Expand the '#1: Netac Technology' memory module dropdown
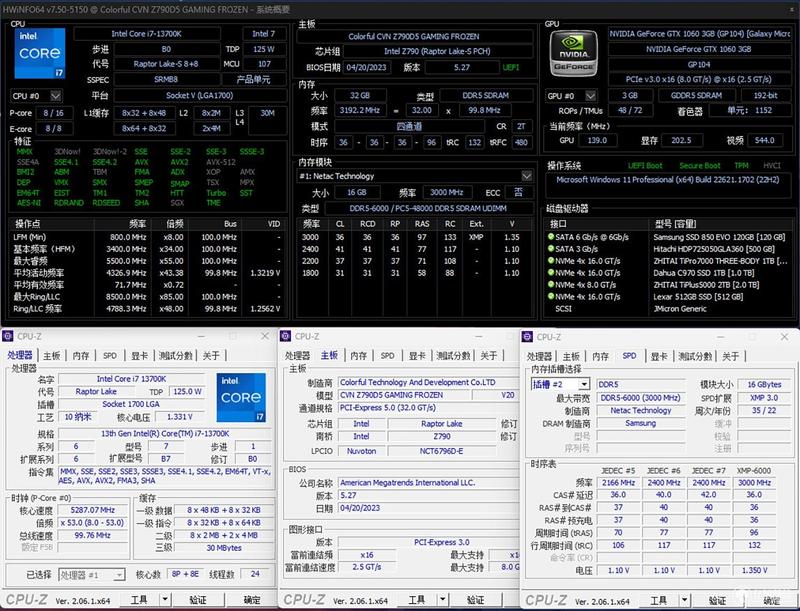The width and height of the screenshot is (800, 611). click(527, 176)
